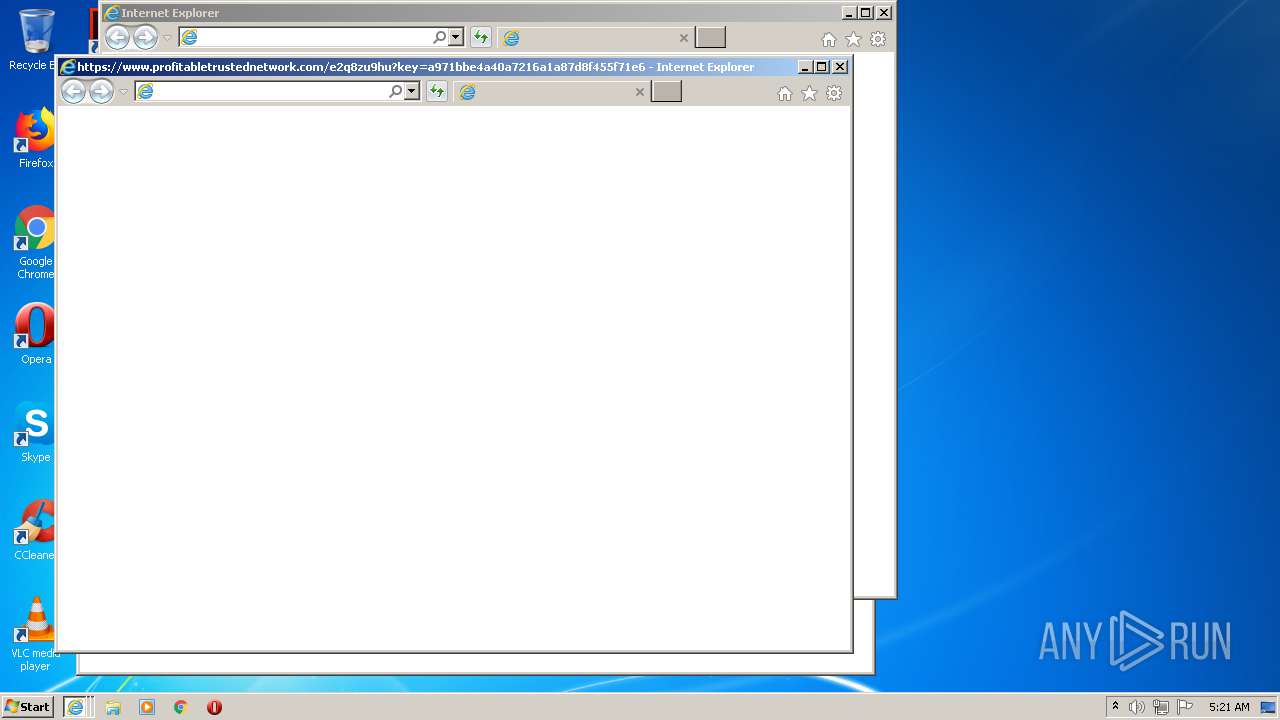Minimize the front Internet Explorer window
Viewport: 1280px width, 720px height.
pyautogui.click(x=805, y=67)
